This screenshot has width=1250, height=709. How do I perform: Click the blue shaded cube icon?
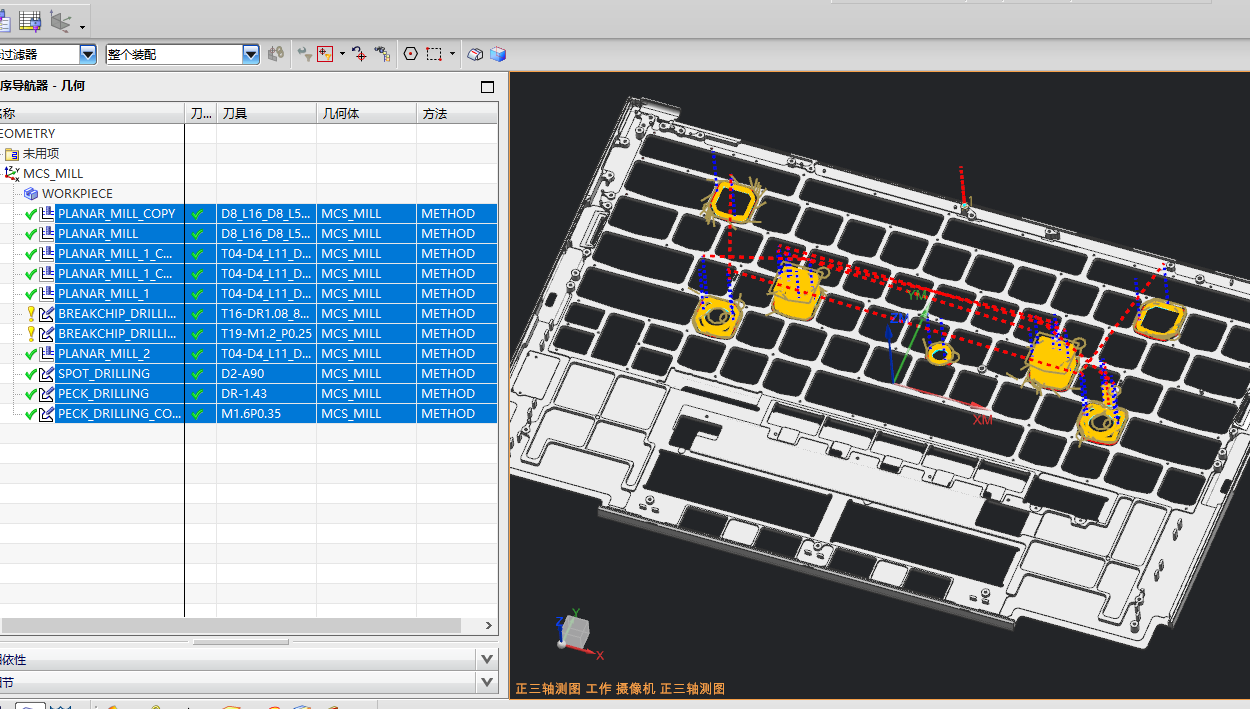click(498, 54)
